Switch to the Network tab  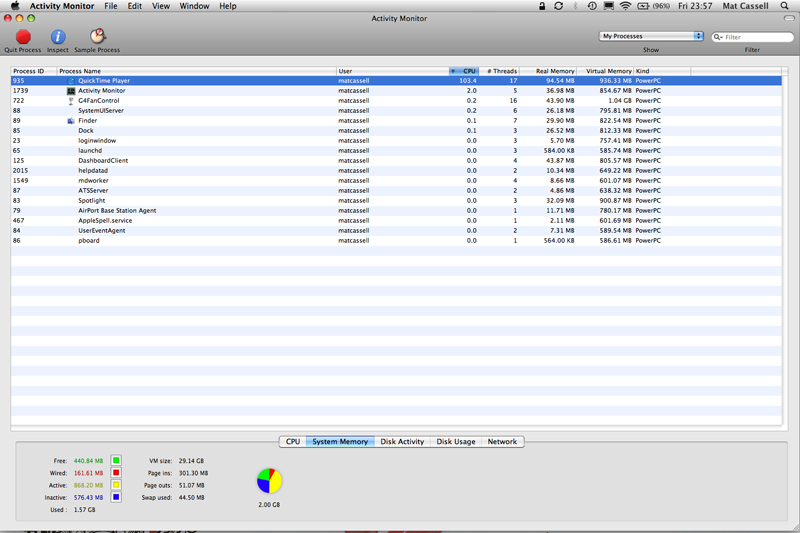(502, 442)
